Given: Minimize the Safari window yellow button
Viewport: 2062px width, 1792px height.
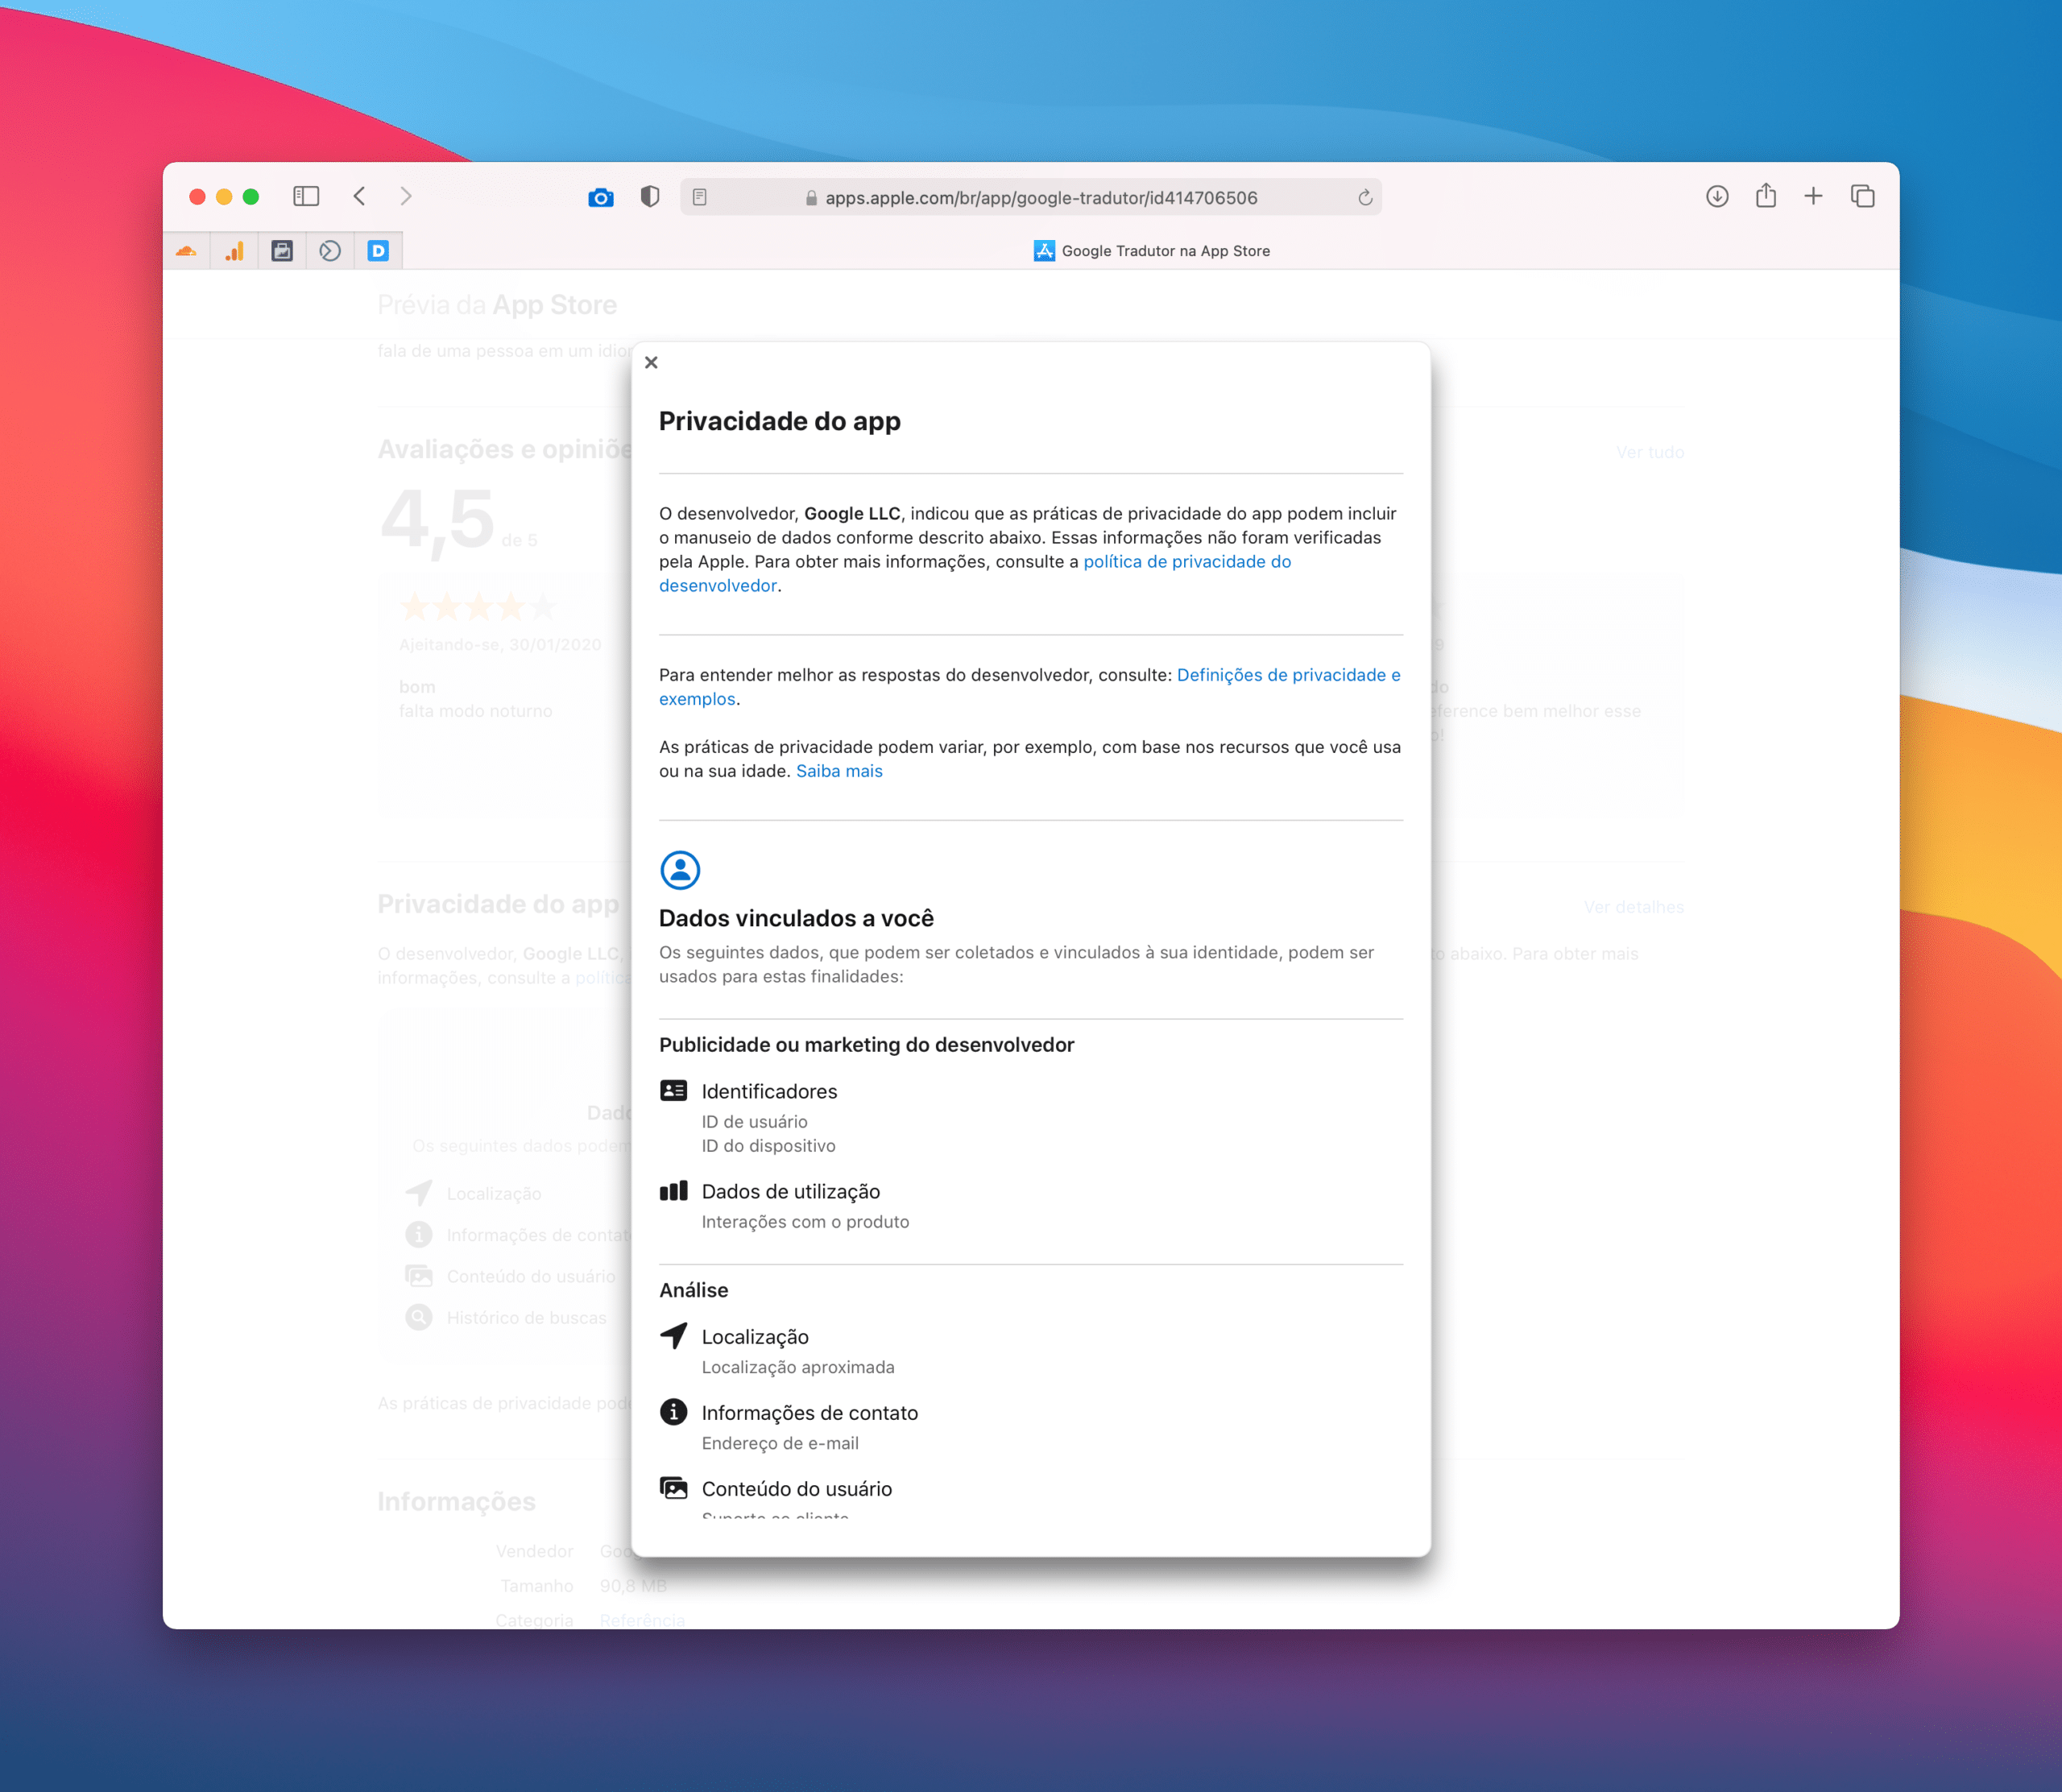Looking at the screenshot, I should [224, 197].
